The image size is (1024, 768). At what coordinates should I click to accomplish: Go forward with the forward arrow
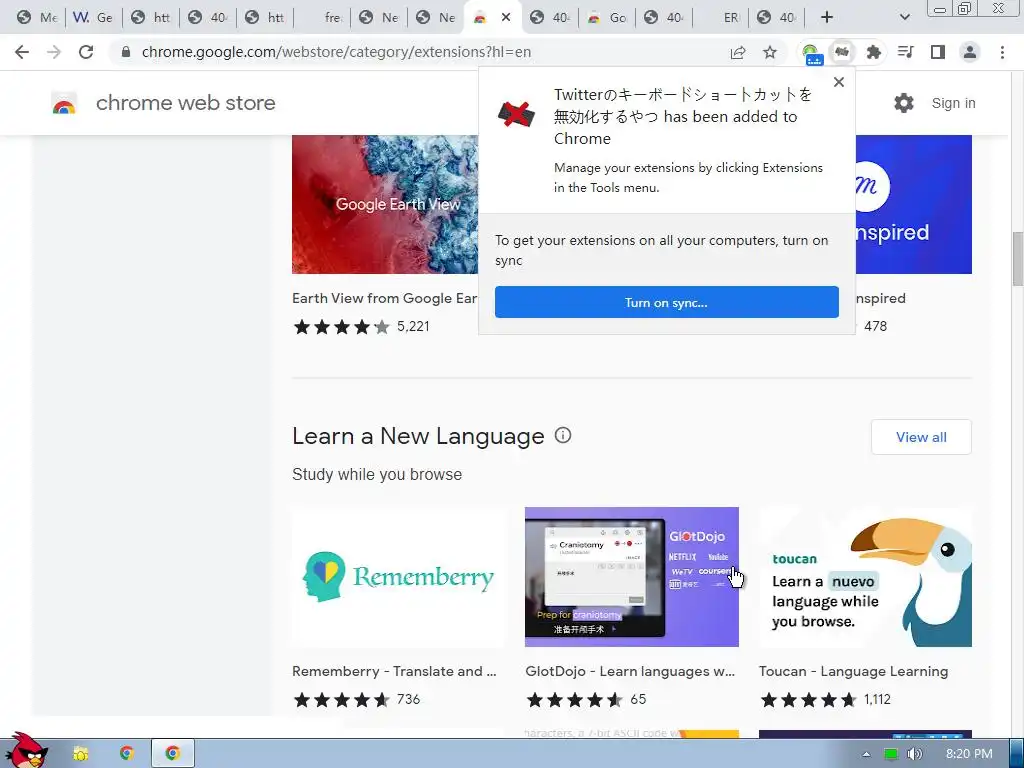click(54, 52)
